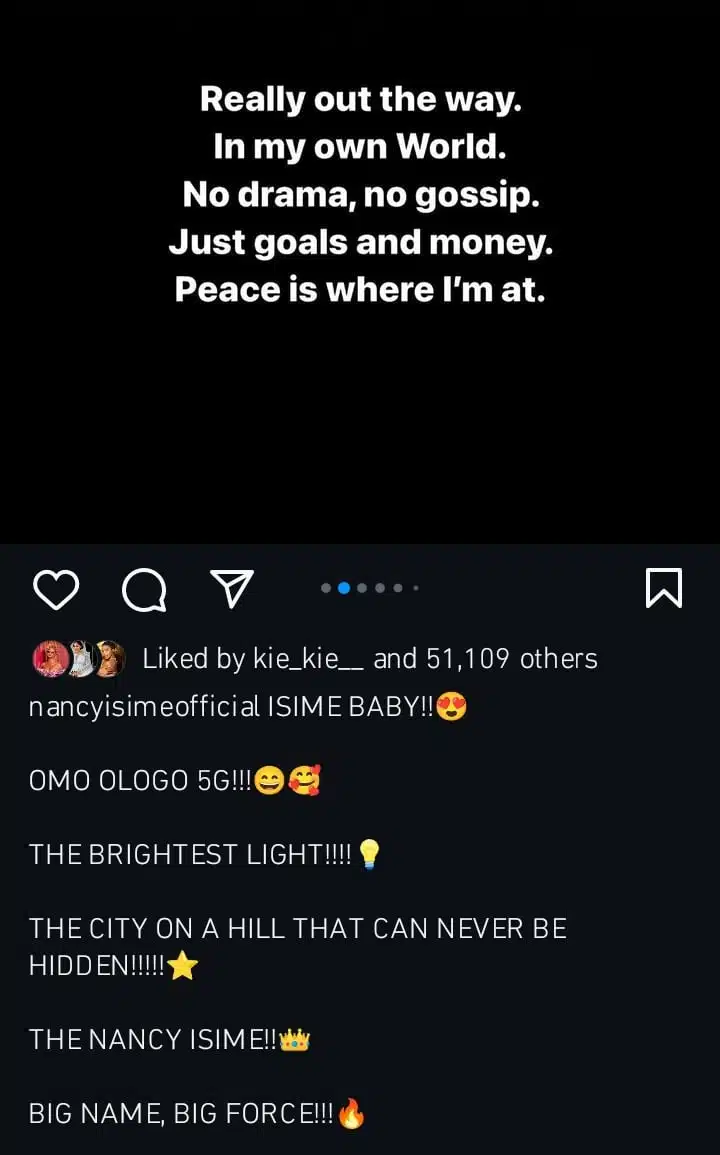Open the second liker's profile avatar

pos(82,658)
